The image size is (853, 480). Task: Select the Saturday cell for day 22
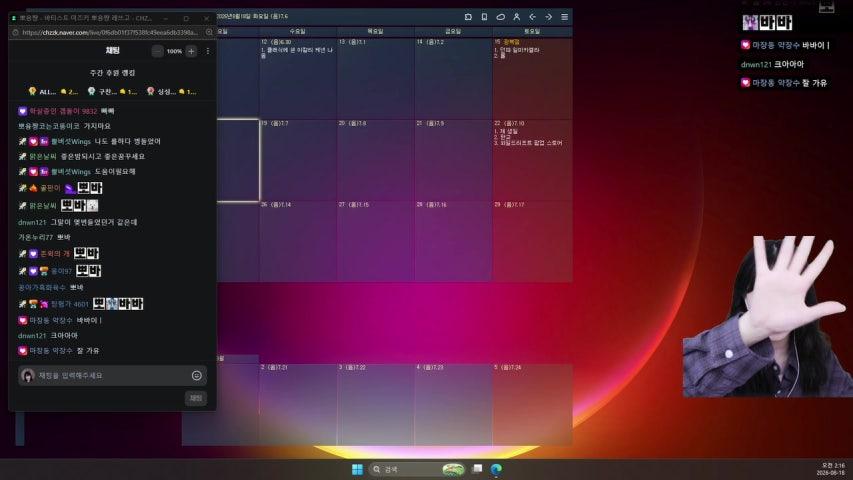coord(532,160)
